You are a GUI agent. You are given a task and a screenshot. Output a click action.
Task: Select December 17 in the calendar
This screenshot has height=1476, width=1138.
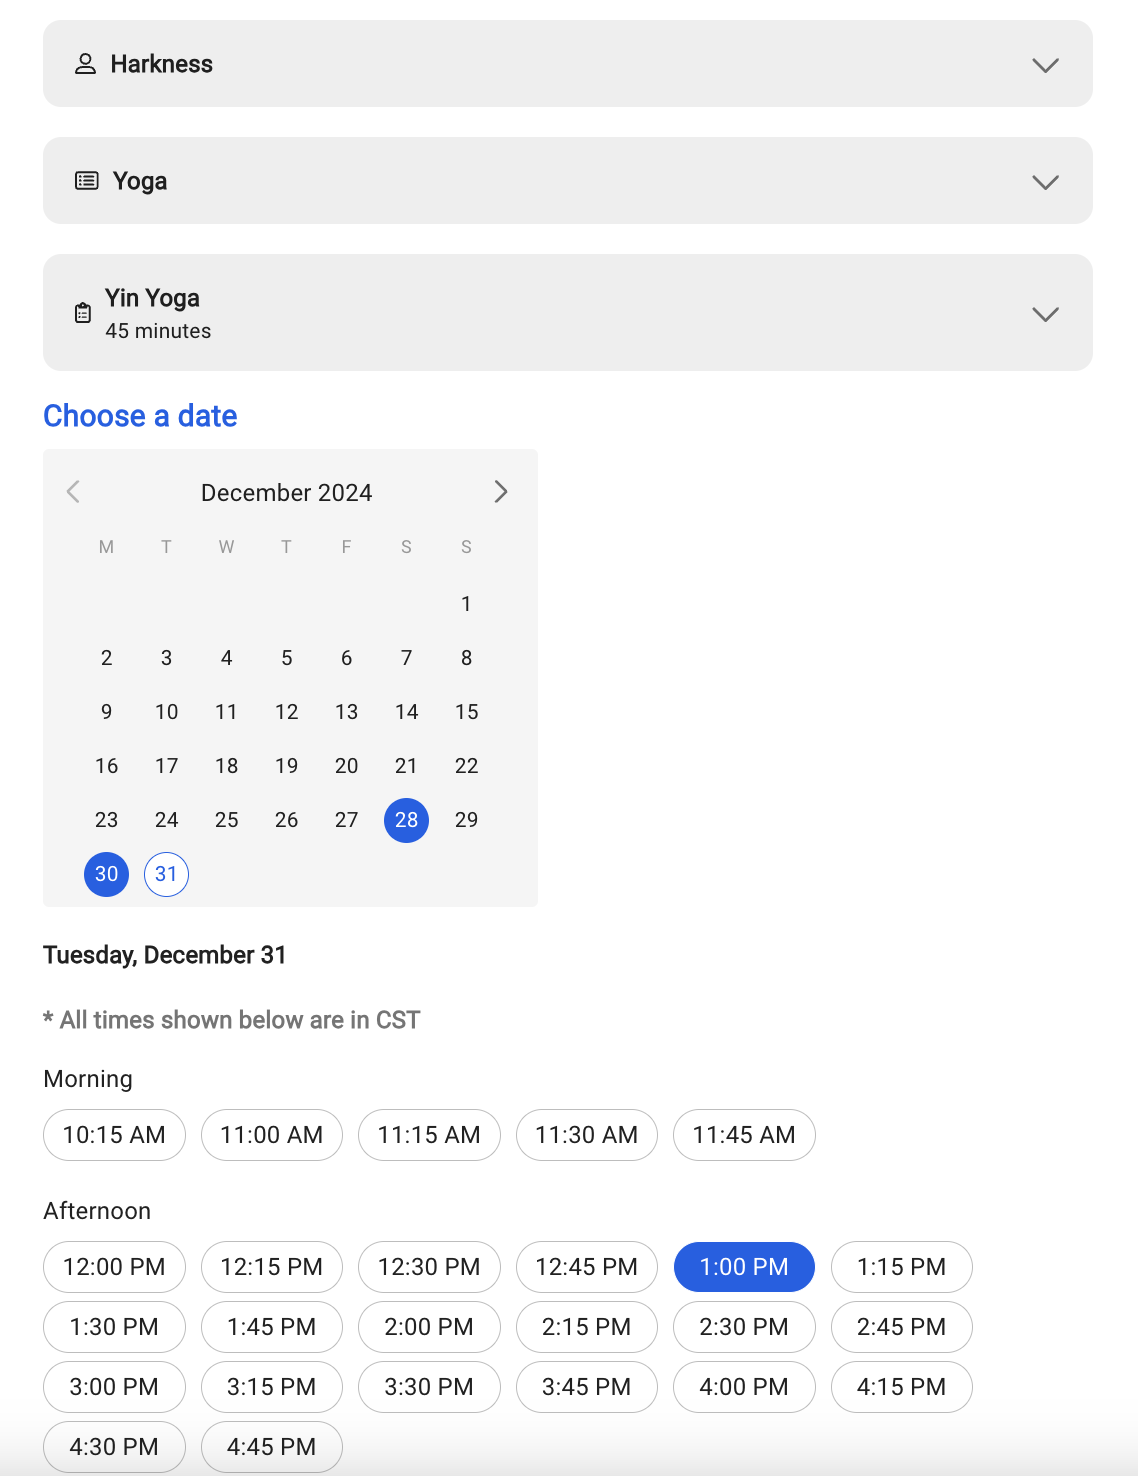166,766
